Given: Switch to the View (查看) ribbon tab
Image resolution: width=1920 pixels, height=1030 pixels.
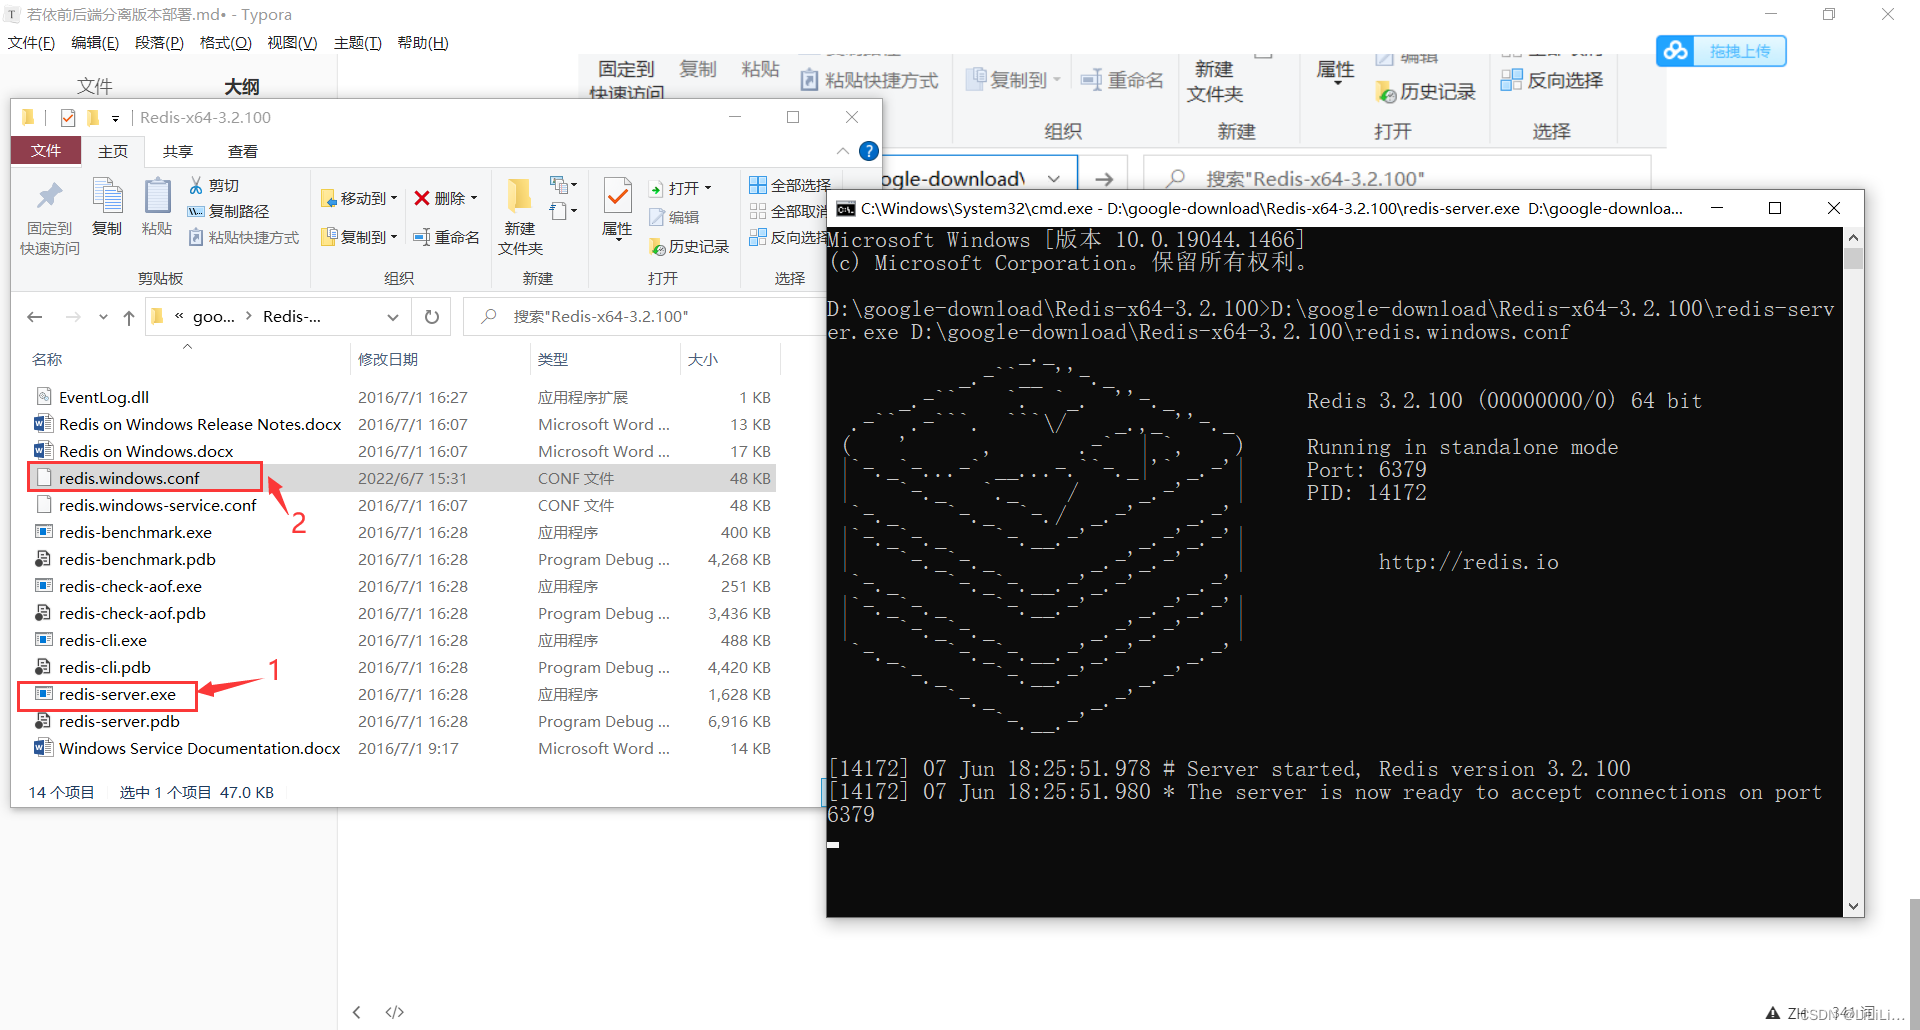Looking at the screenshot, I should pos(243,151).
